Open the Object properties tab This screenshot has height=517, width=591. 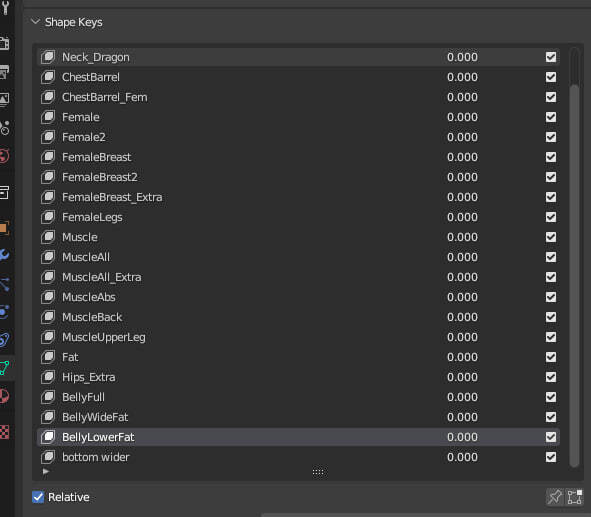tap(5, 228)
